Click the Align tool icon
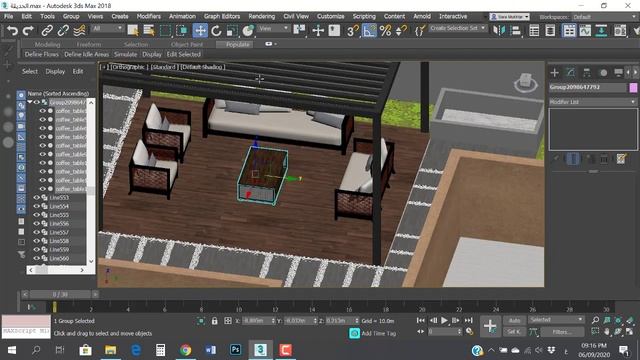 point(516,31)
